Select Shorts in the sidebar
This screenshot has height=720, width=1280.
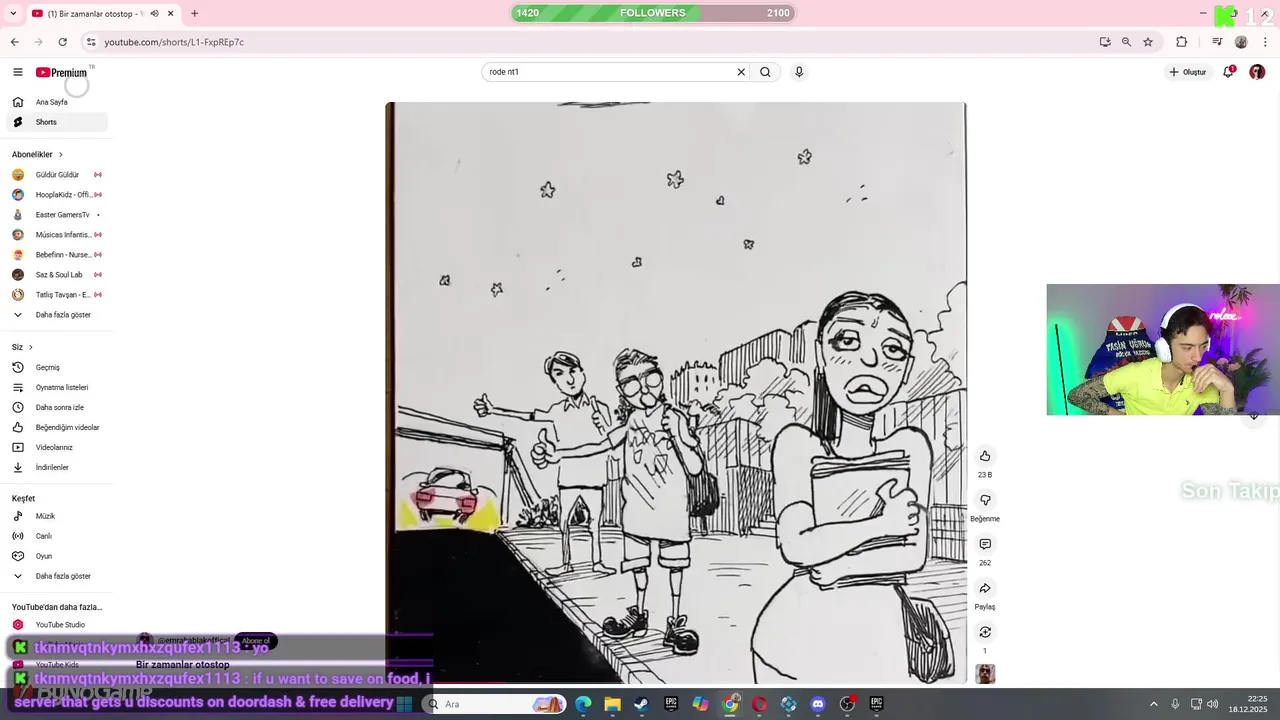click(57, 122)
